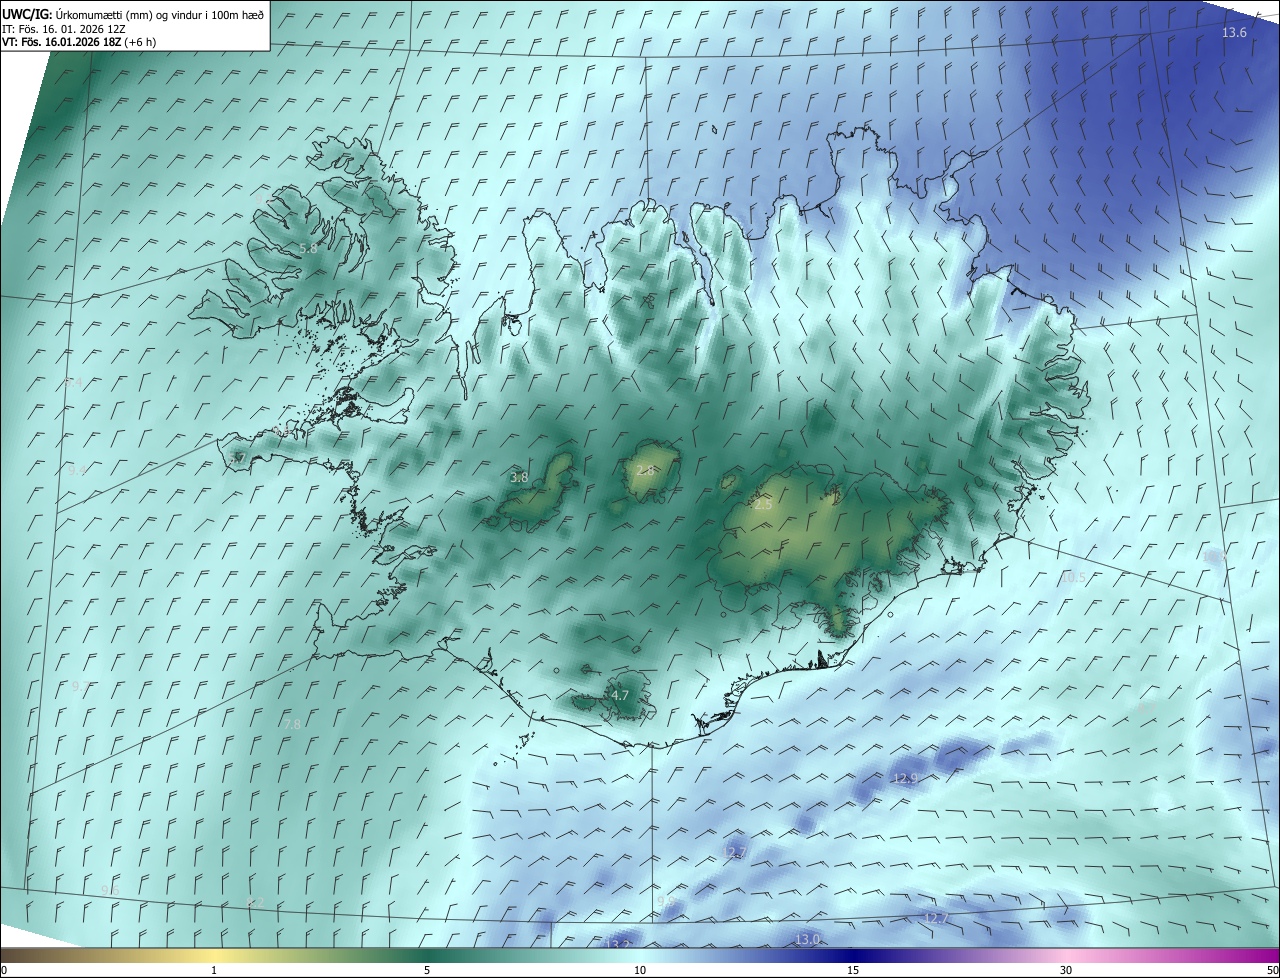
Task: Click the map title 'Úrkomumætti (mm) og vindur'
Action: [x=159, y=14]
